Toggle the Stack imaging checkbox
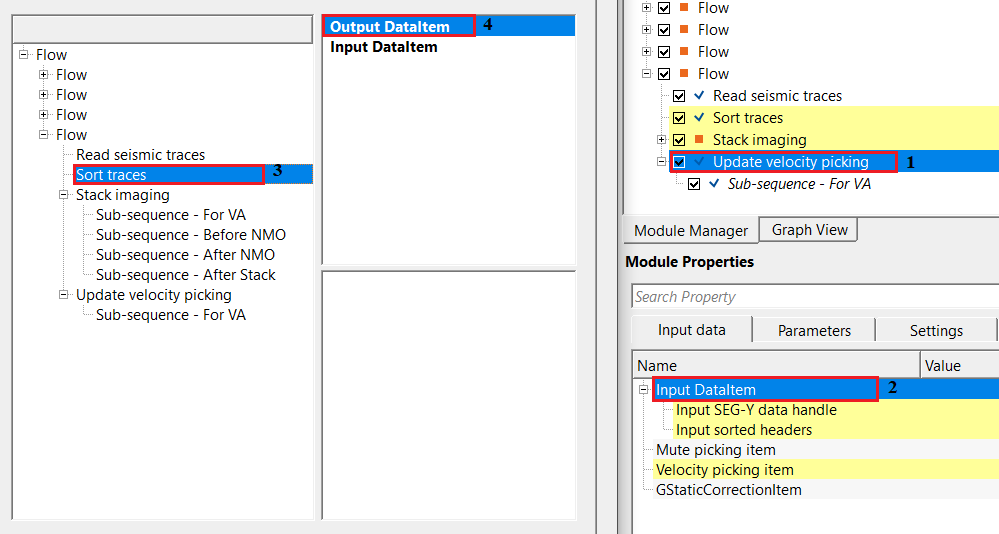 click(679, 140)
